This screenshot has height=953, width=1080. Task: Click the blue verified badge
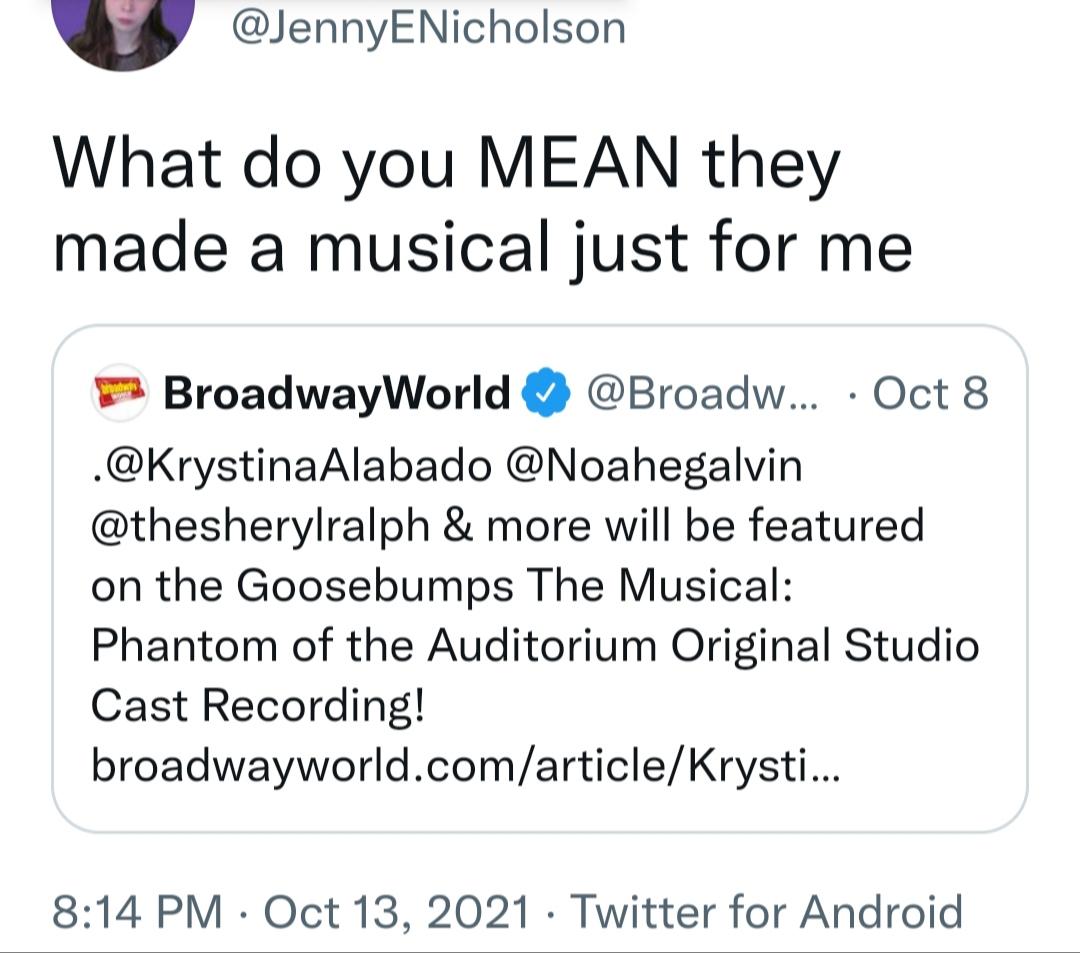click(546, 392)
